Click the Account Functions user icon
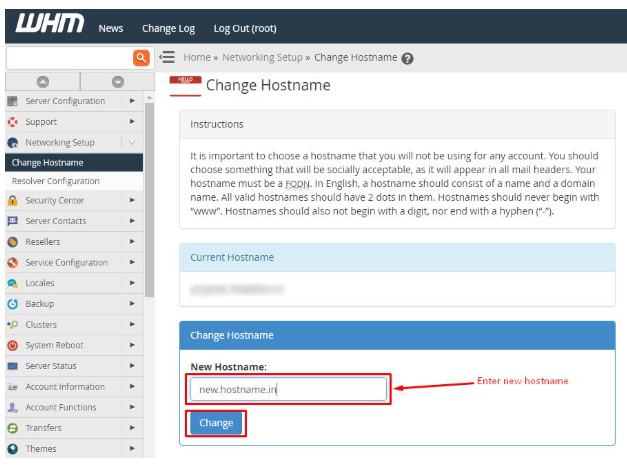Viewport: 627px width, 467px height. 12,407
